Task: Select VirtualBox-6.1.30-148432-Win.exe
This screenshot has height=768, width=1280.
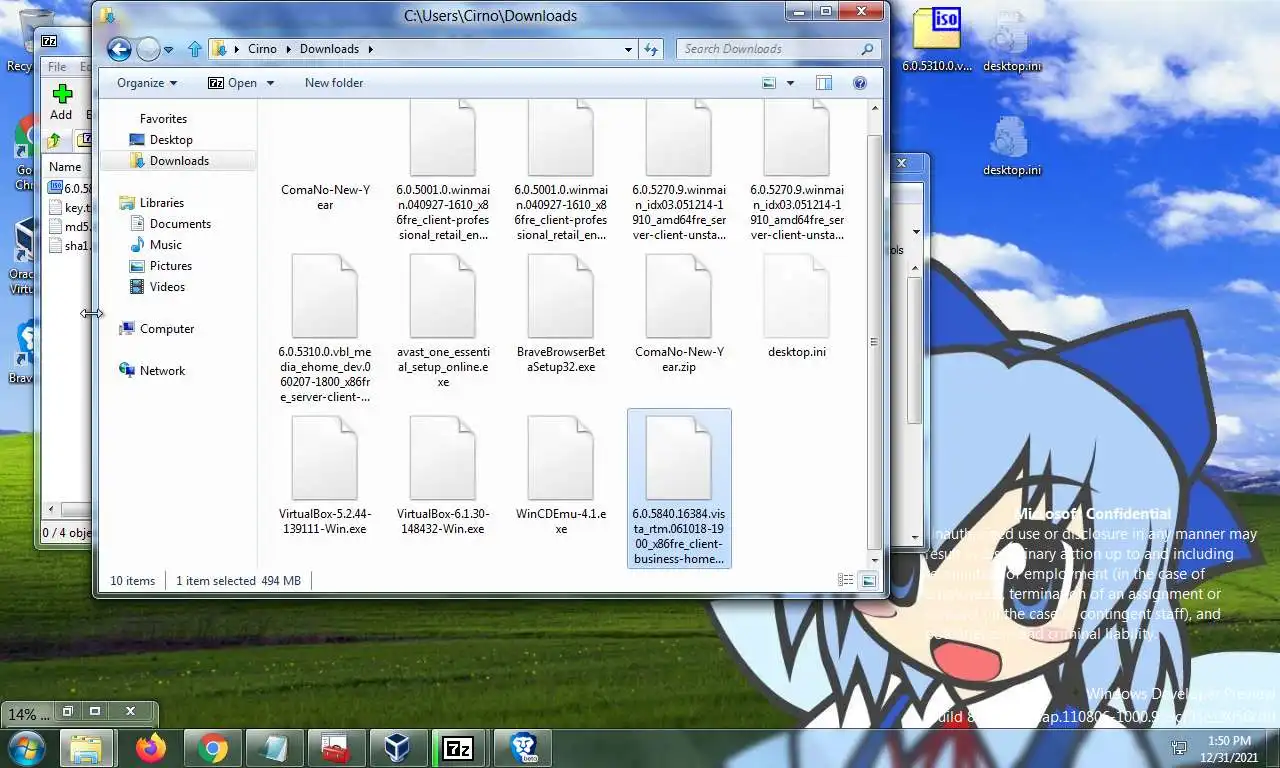Action: click(x=443, y=475)
